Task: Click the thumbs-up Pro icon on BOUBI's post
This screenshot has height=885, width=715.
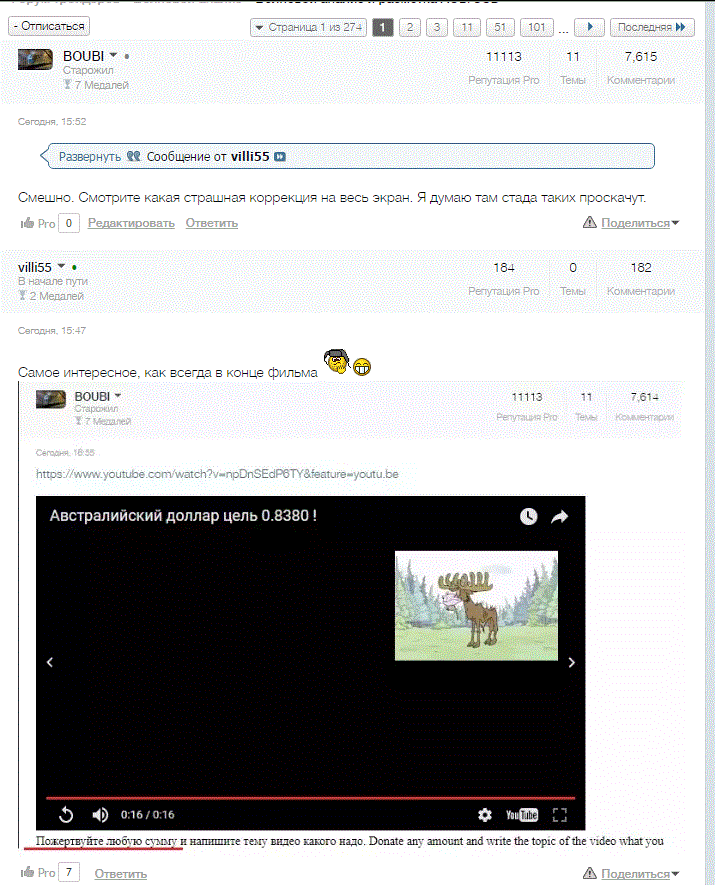Action: coord(27,224)
